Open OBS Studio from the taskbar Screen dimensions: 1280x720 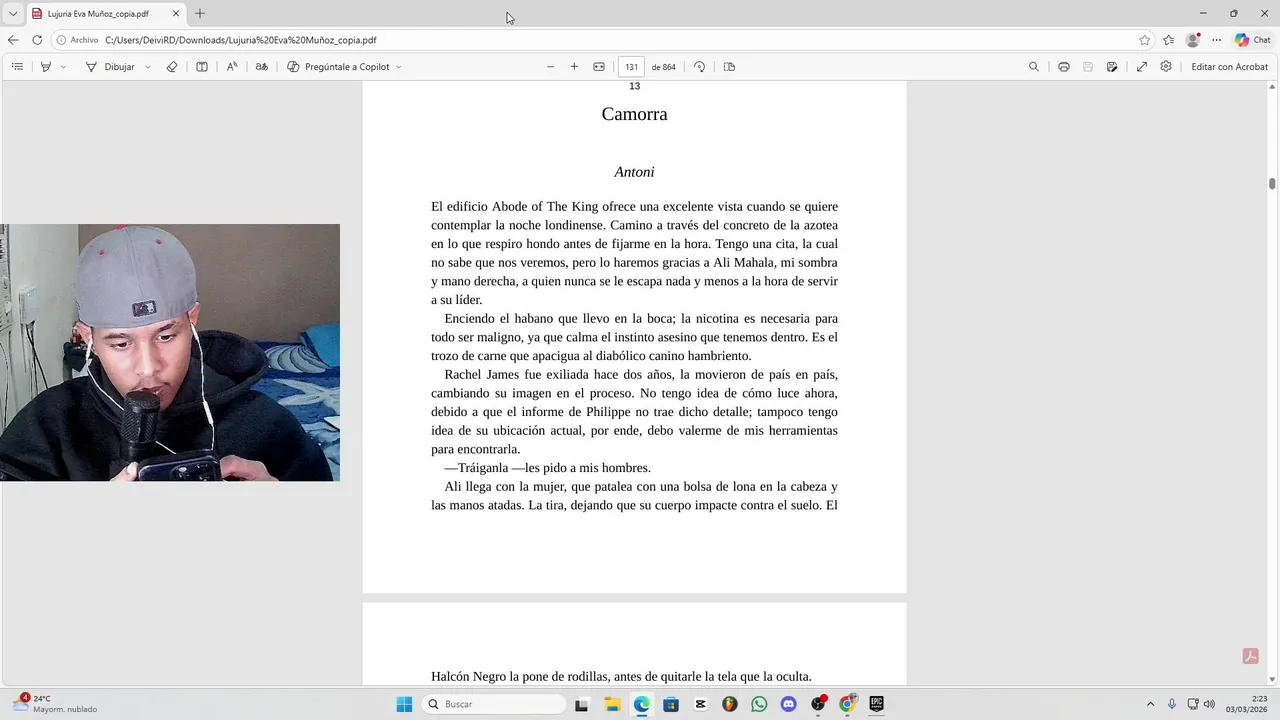click(x=818, y=704)
